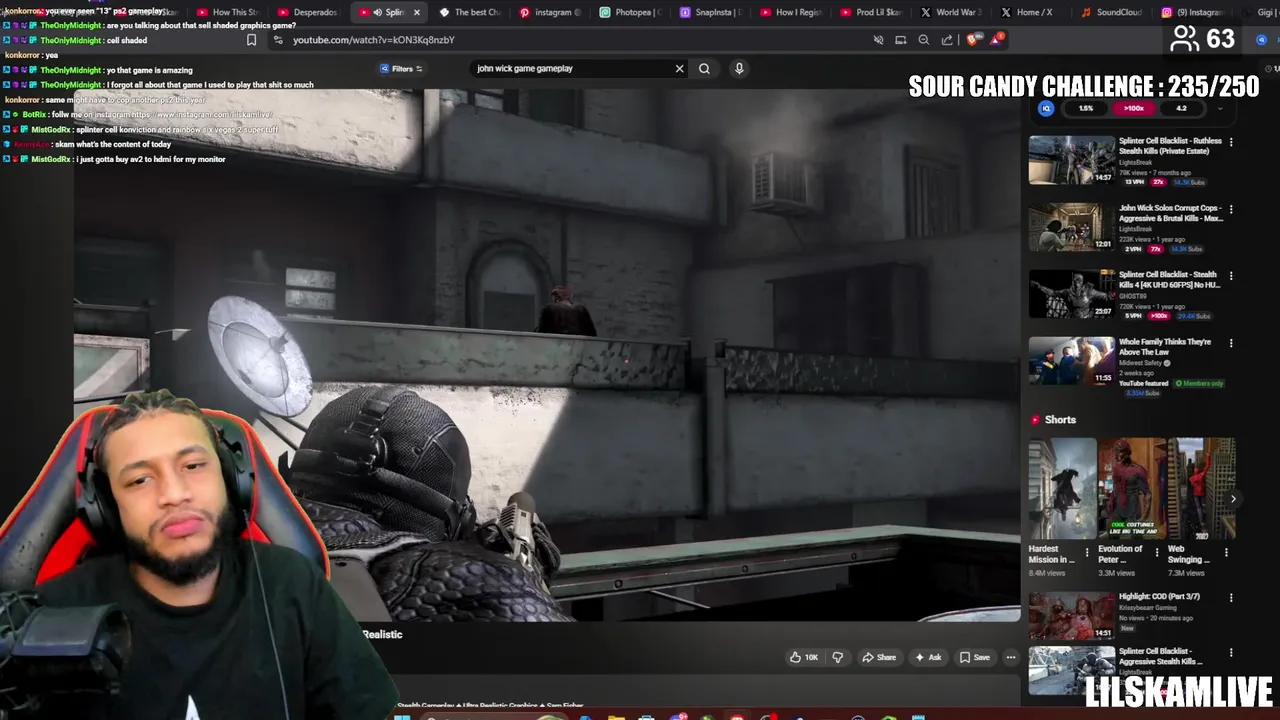Like the video with thumbs up 10K
Image resolution: width=1280 pixels, height=720 pixels.
point(804,657)
